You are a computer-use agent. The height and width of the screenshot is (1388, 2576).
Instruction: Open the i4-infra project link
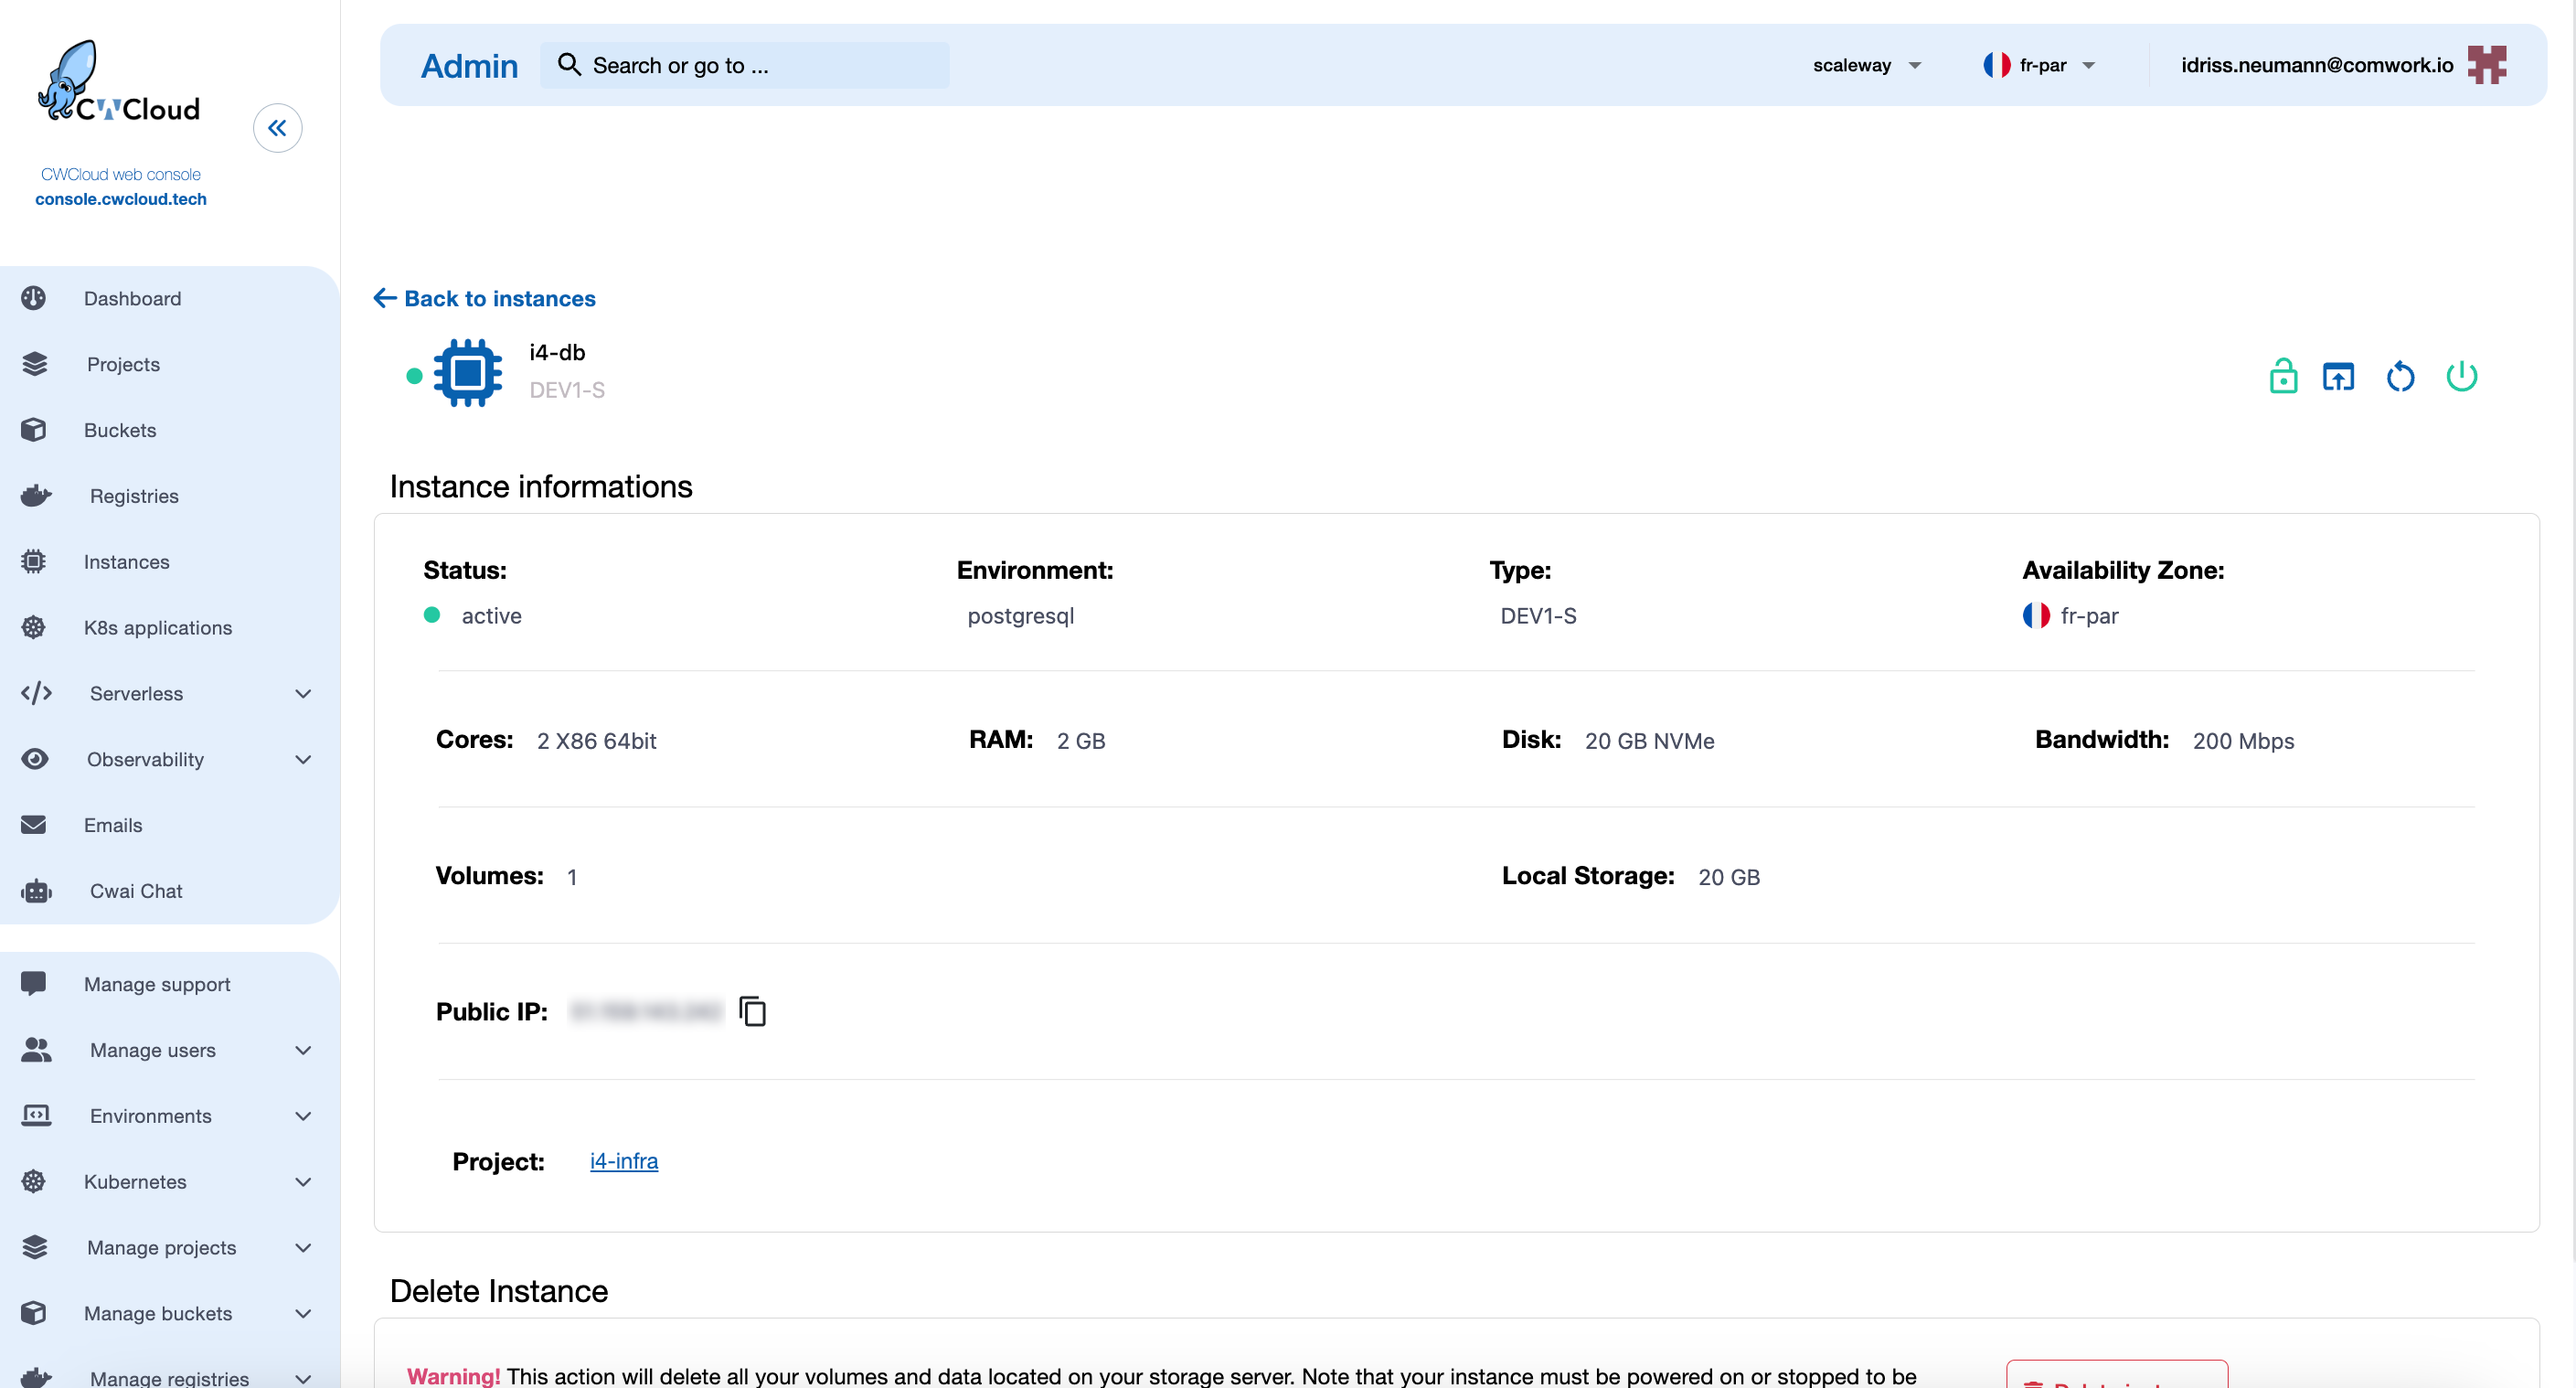624,1161
